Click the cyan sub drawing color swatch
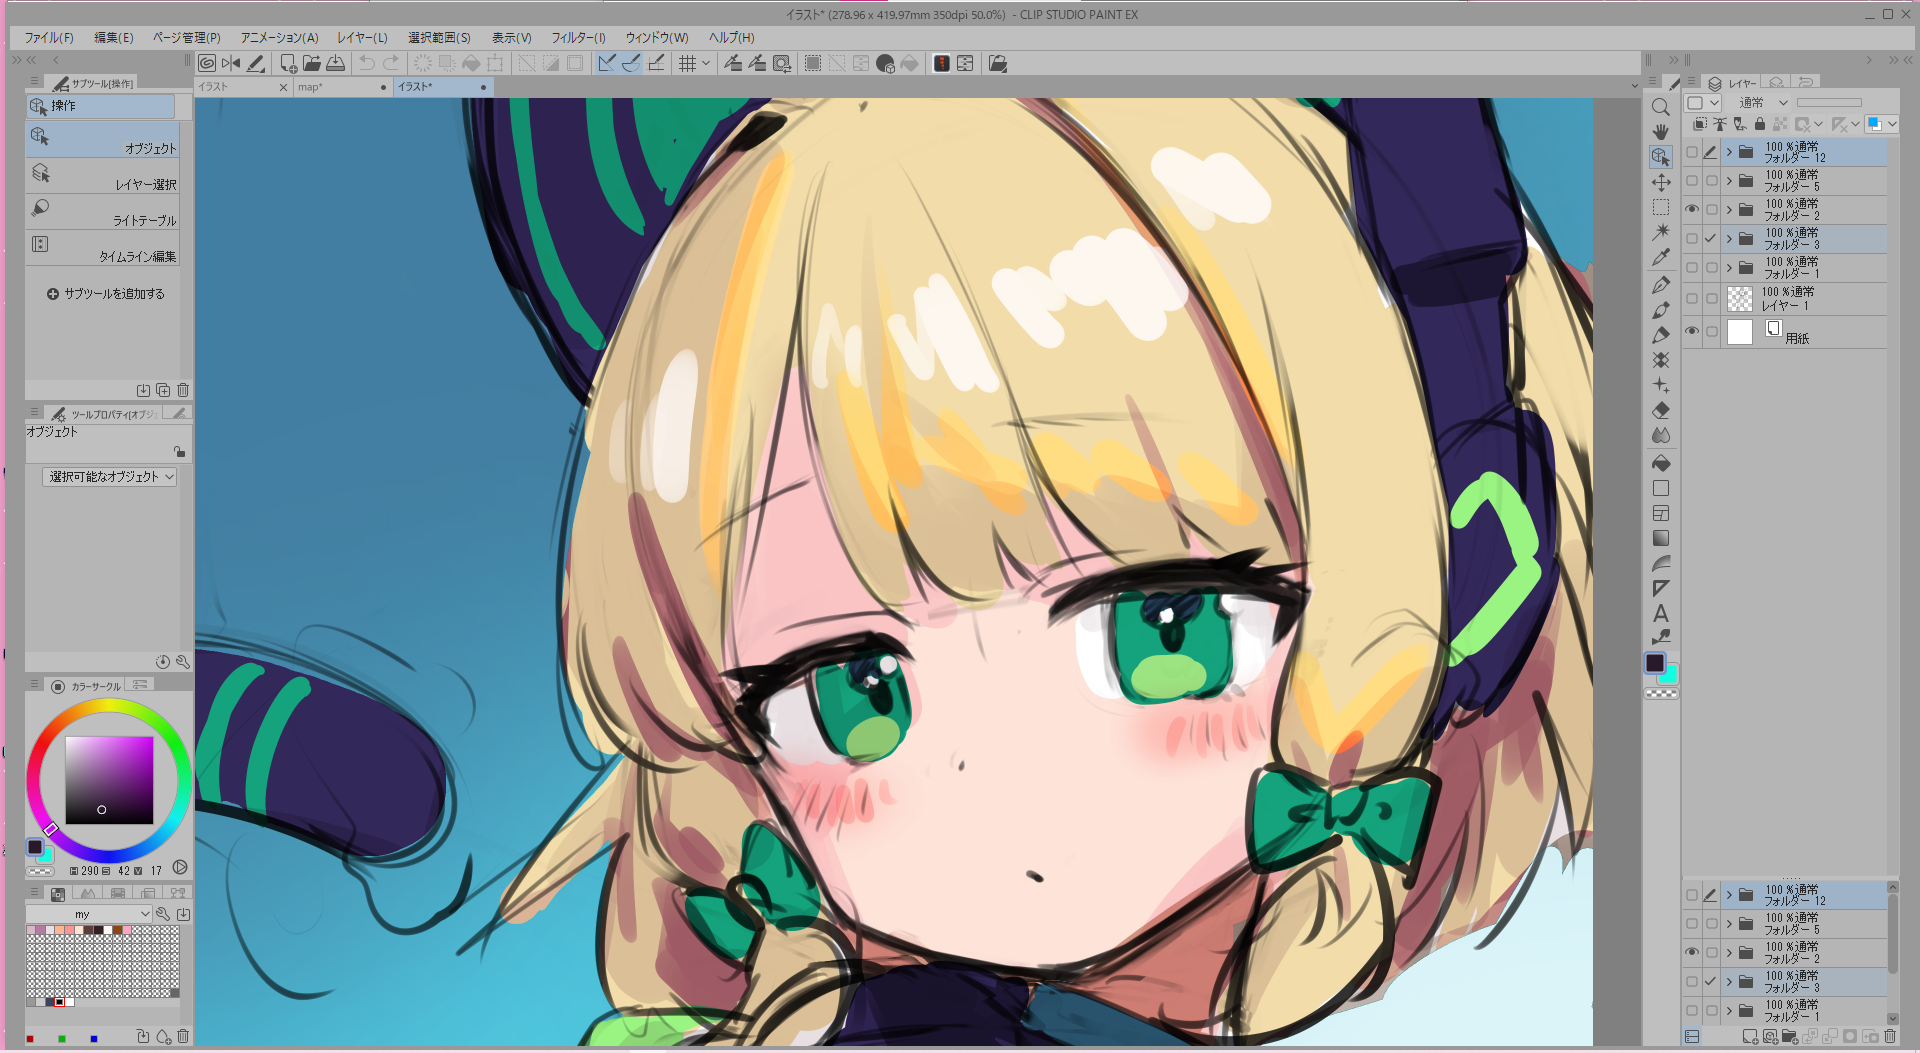Screen dimensions: 1920x1053 pyautogui.click(x=1668, y=674)
